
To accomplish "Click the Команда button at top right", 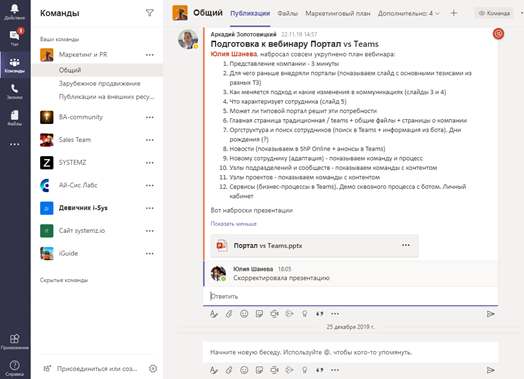I will coord(494,13).
